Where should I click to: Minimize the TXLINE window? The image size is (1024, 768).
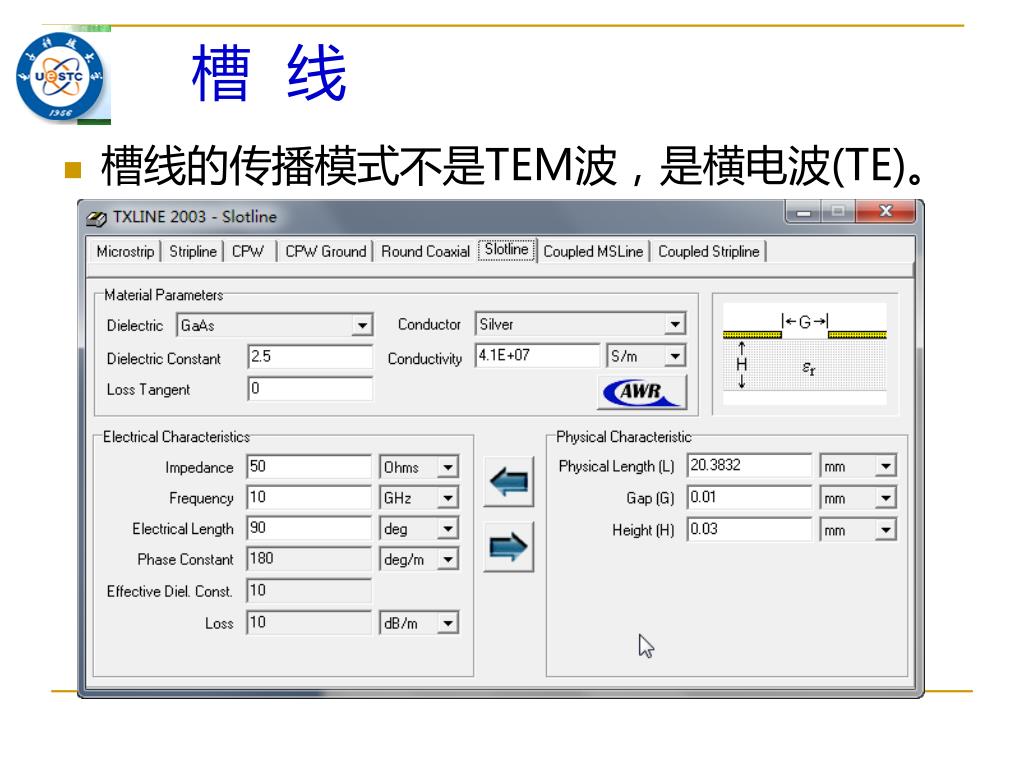point(803,212)
